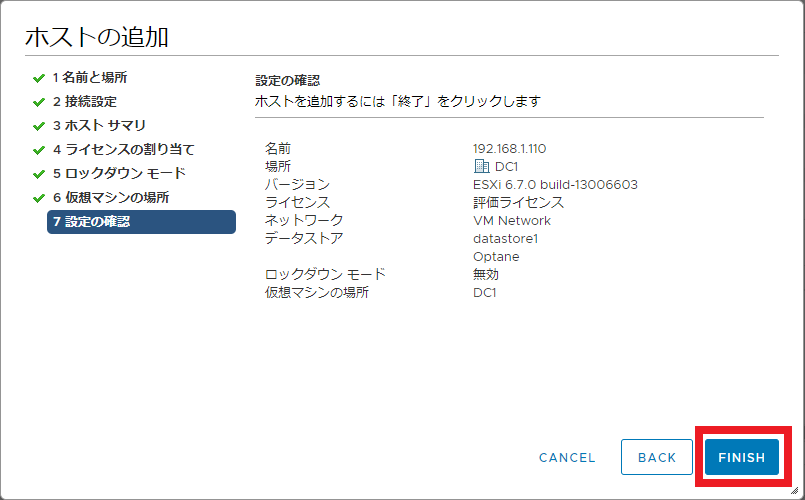Click the 場所 field label
Image resolution: width=805 pixels, height=500 pixels.
coord(278,166)
